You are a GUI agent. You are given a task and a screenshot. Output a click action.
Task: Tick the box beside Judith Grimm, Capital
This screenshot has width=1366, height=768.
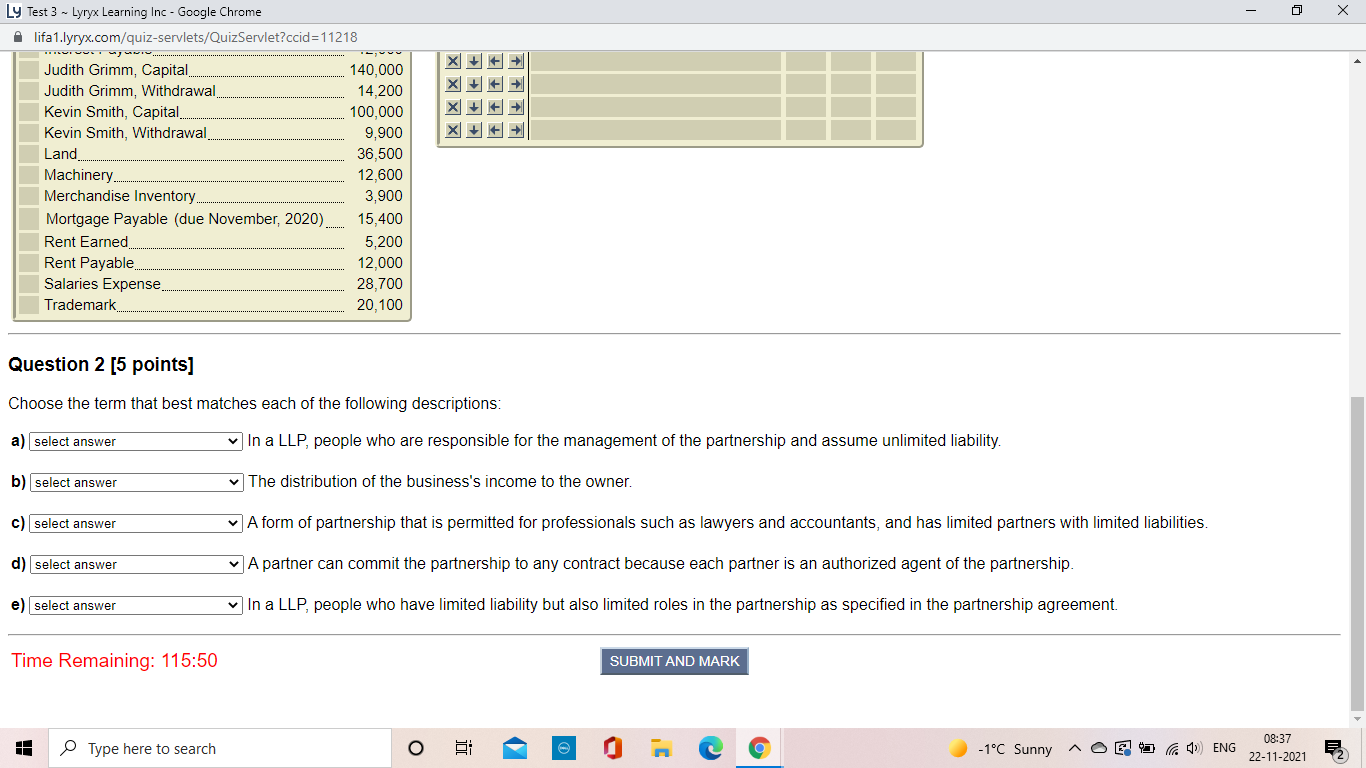(28, 70)
